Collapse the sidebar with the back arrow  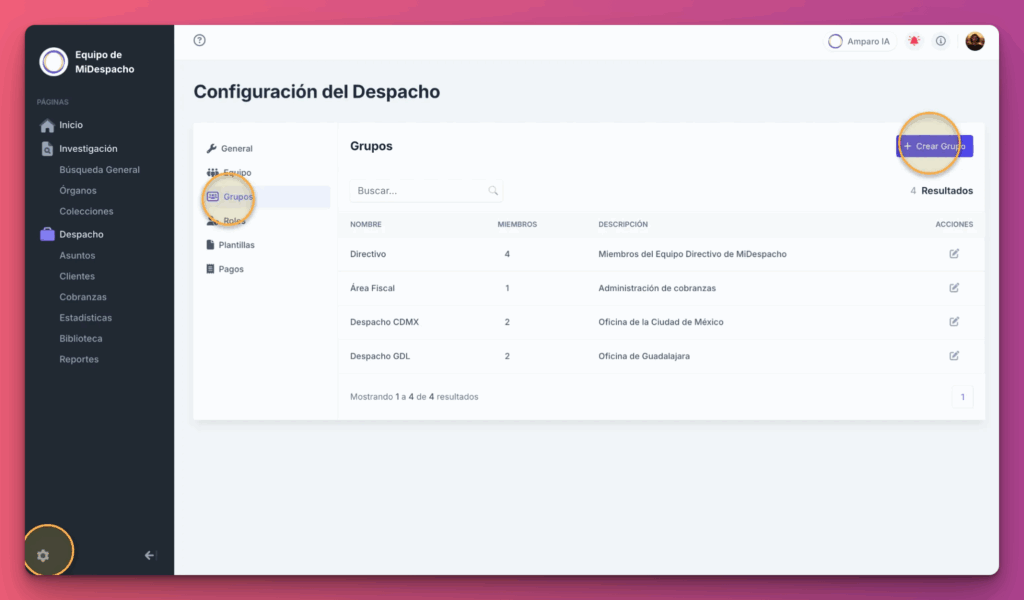(150, 555)
